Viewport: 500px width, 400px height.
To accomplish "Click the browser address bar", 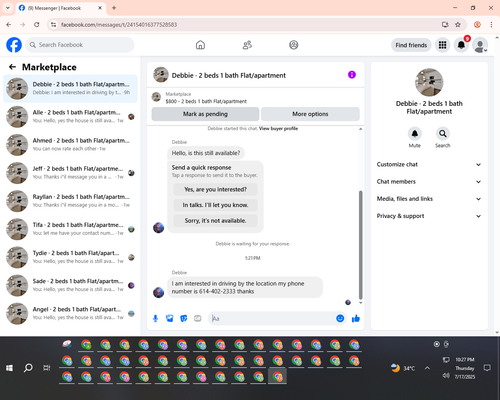I will pyautogui.click(x=247, y=25).
